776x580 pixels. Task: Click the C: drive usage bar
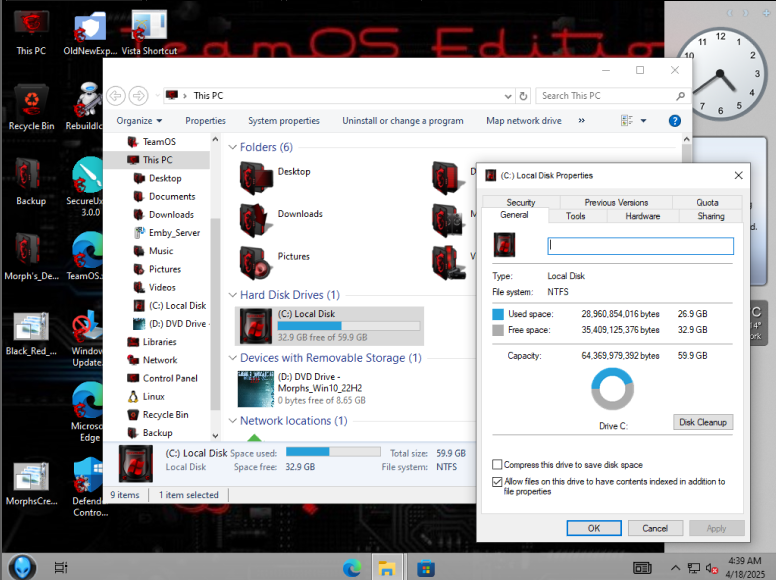[x=349, y=326]
